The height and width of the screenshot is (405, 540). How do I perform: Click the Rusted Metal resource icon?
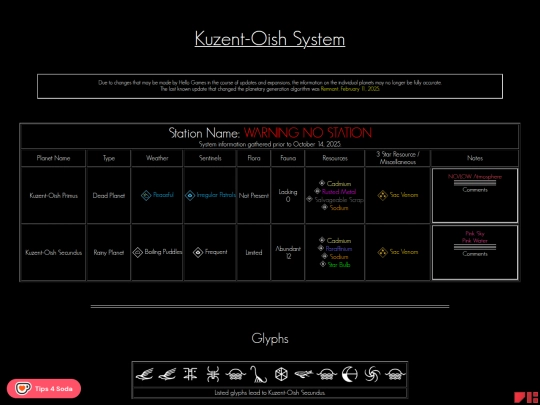317,191
